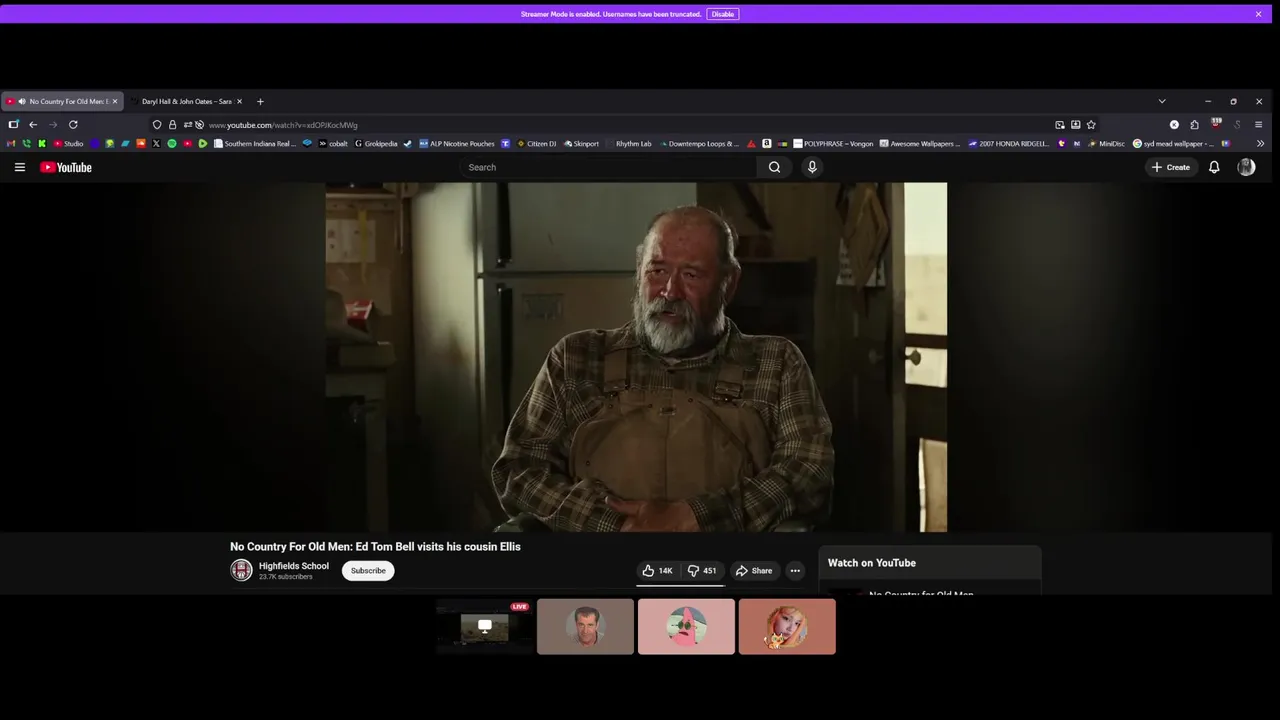Open the Spotify bookmark icon

pos(172,144)
